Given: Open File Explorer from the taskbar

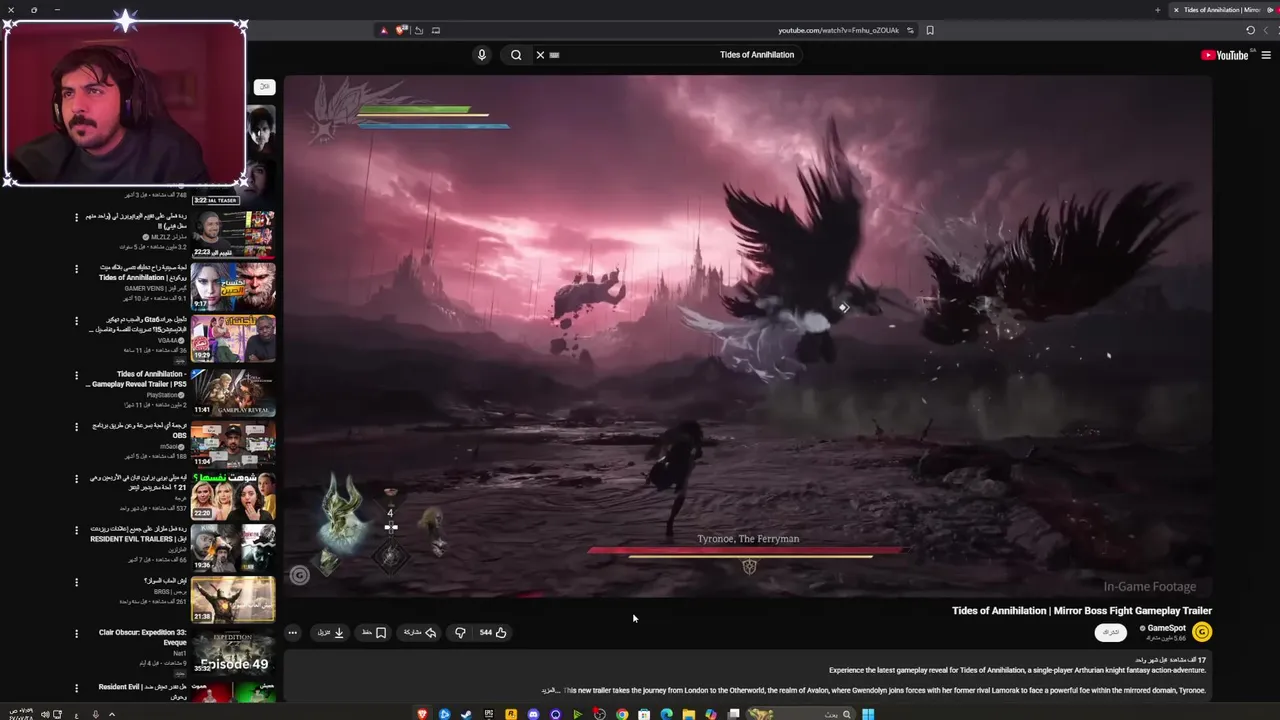Looking at the screenshot, I should (x=689, y=714).
